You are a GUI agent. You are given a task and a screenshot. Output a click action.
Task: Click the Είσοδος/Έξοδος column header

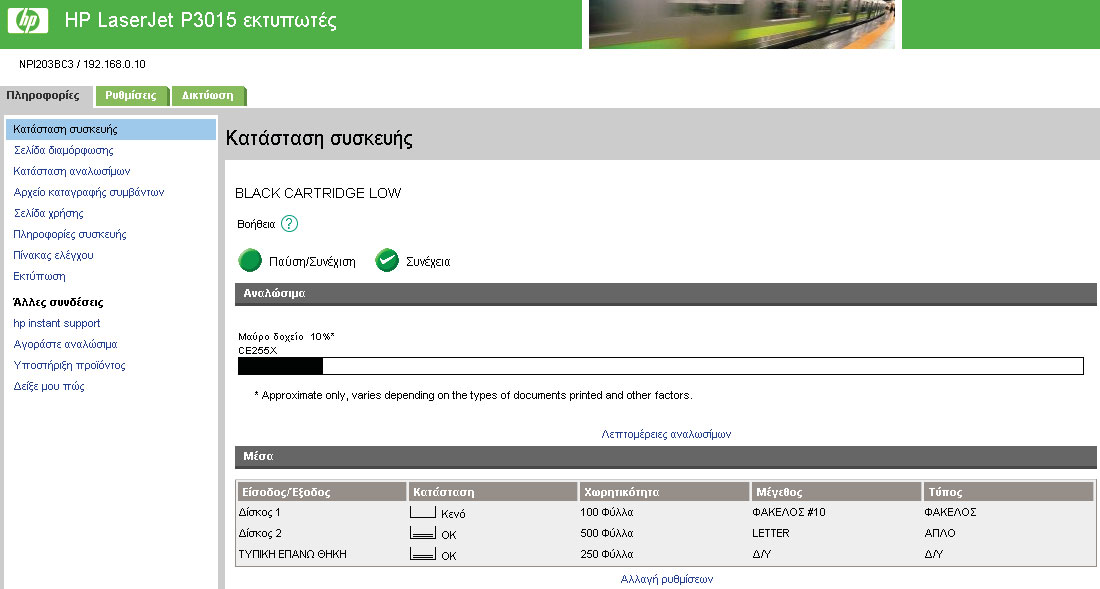point(321,492)
